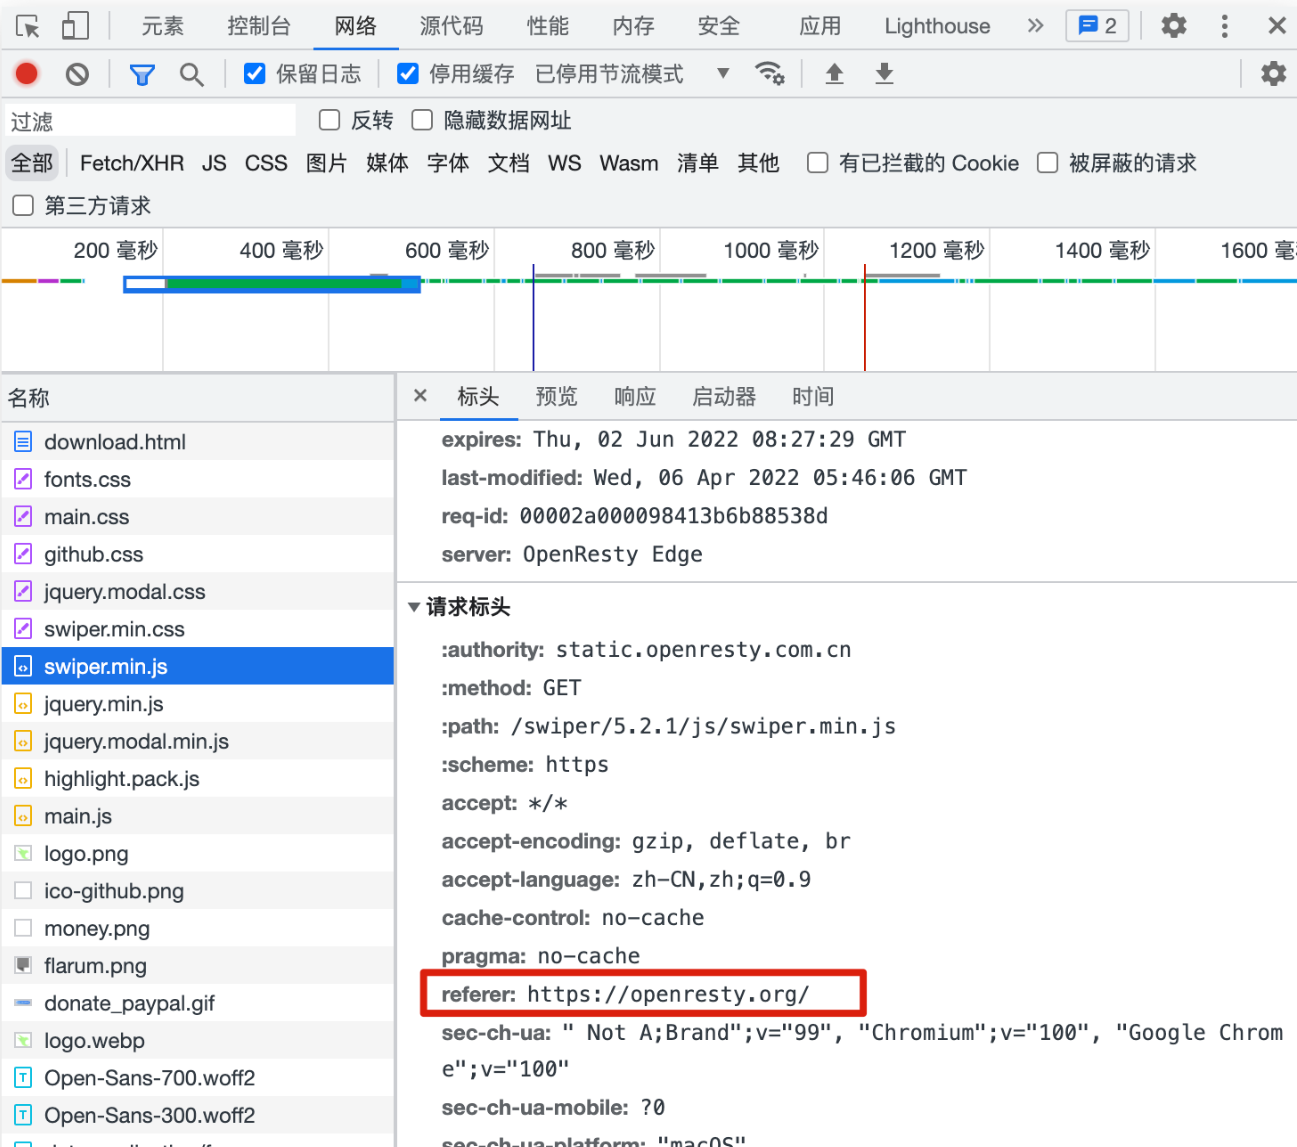Open throttling mode dropdown 已停用节流模式
Screen dimensions: 1297x1147
point(632,74)
